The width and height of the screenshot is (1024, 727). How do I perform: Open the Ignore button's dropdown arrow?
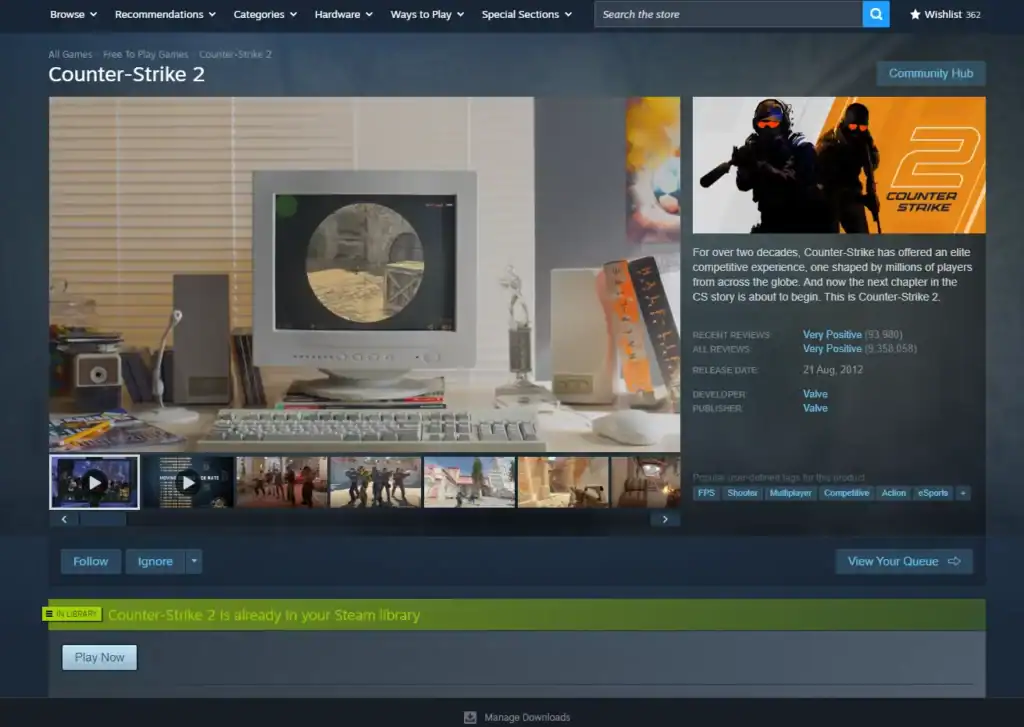[193, 561]
